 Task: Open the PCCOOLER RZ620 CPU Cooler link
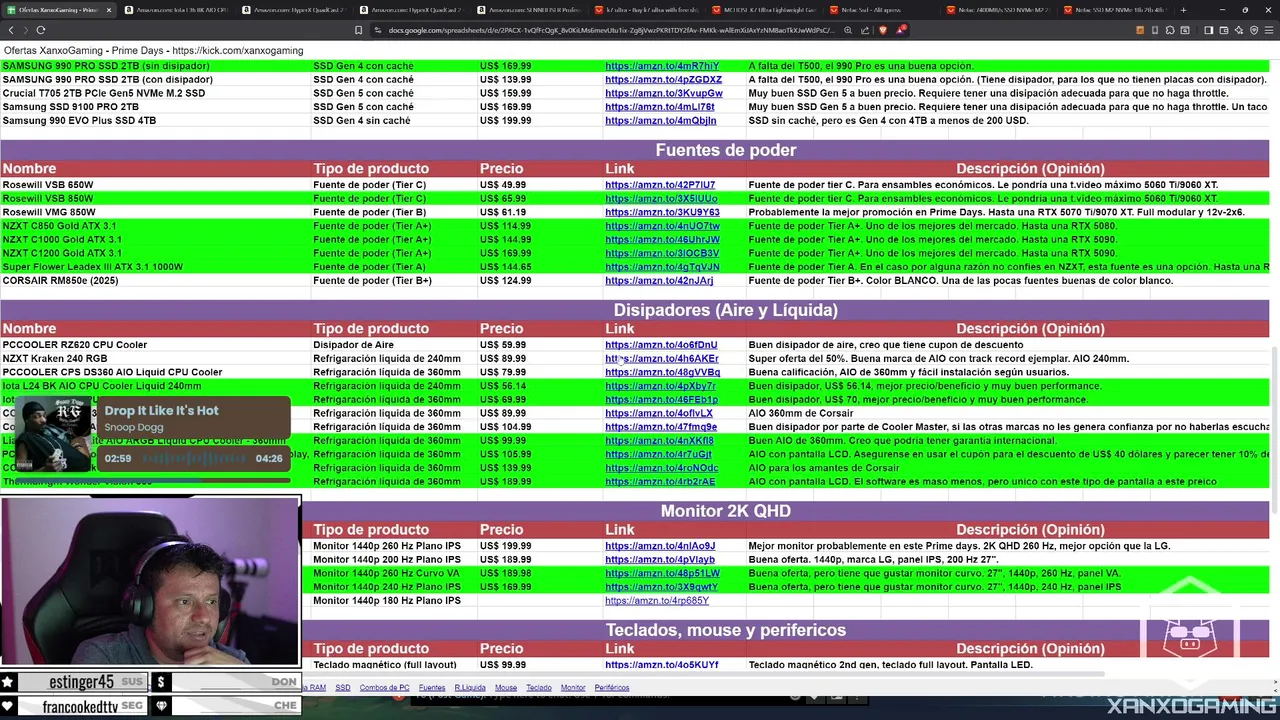click(x=661, y=345)
